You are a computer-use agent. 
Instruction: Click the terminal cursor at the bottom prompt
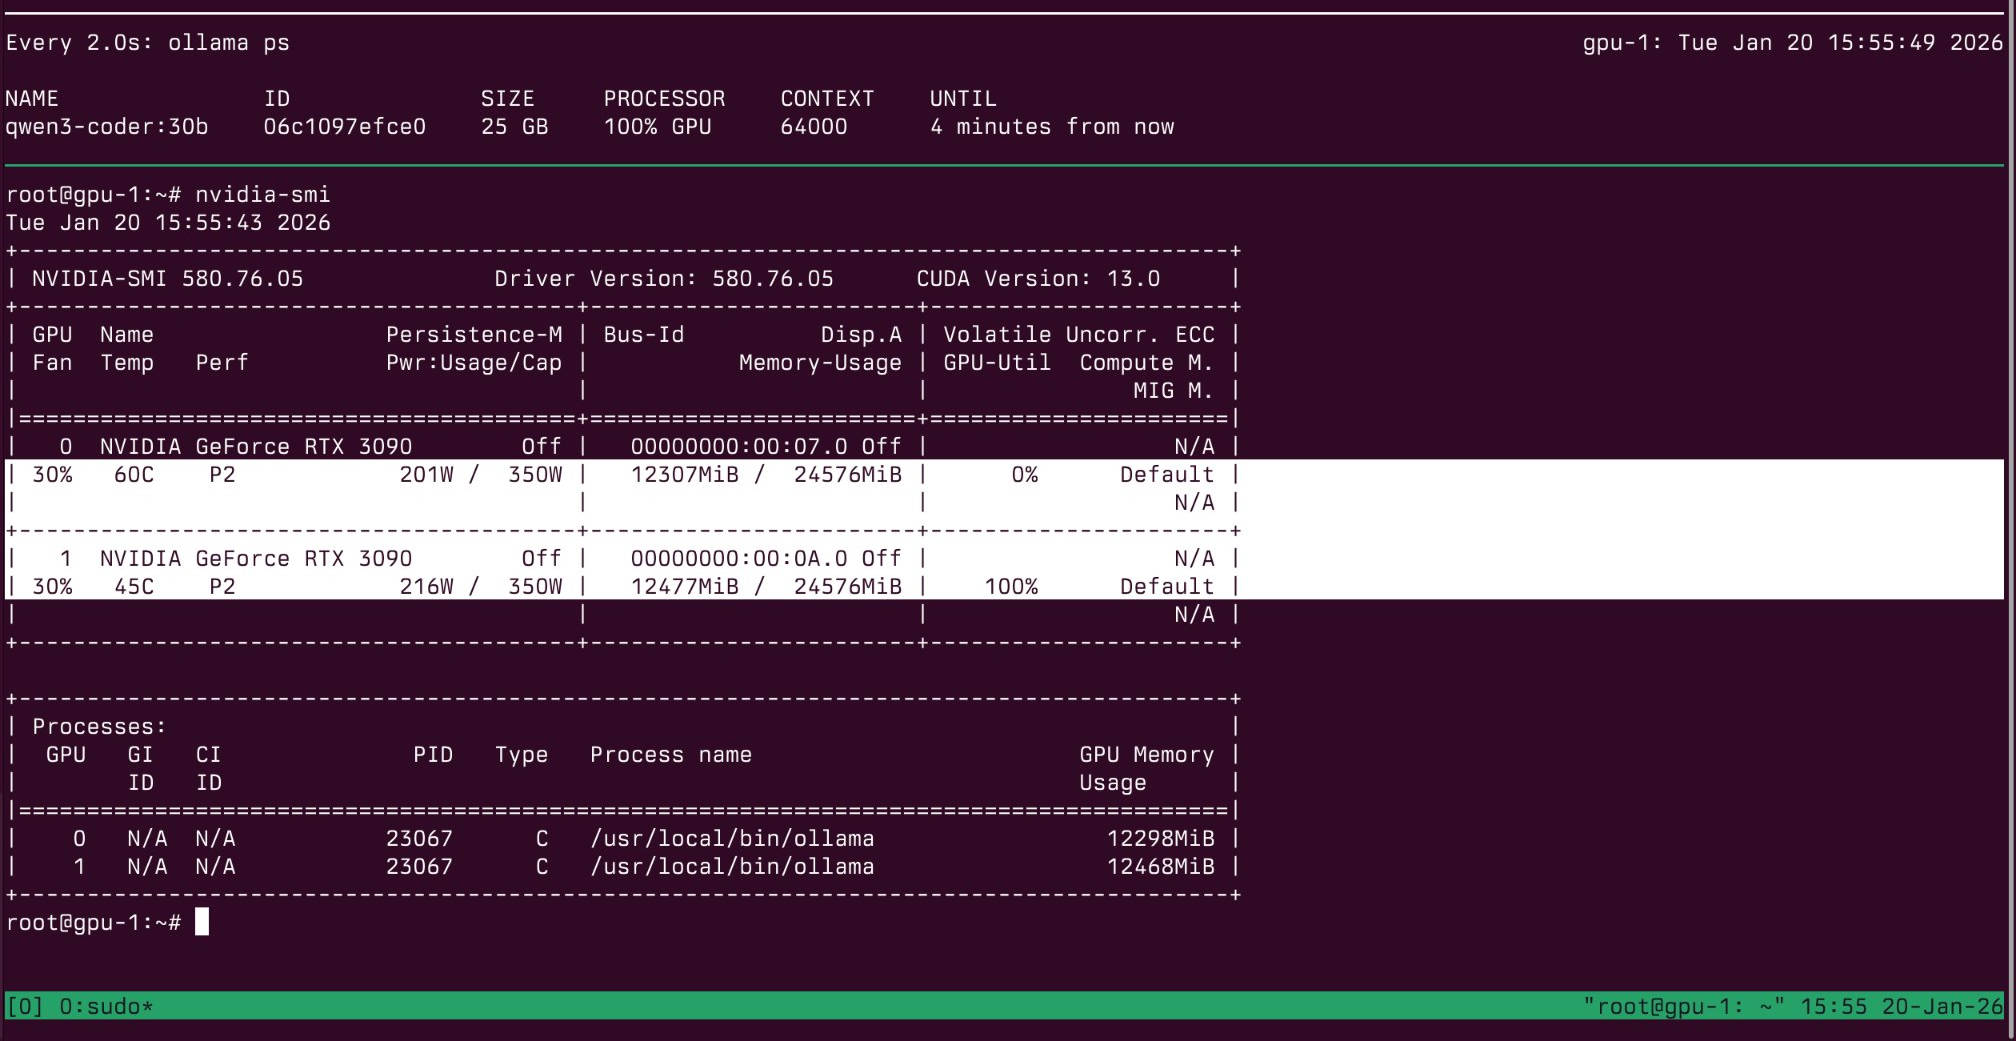point(202,922)
